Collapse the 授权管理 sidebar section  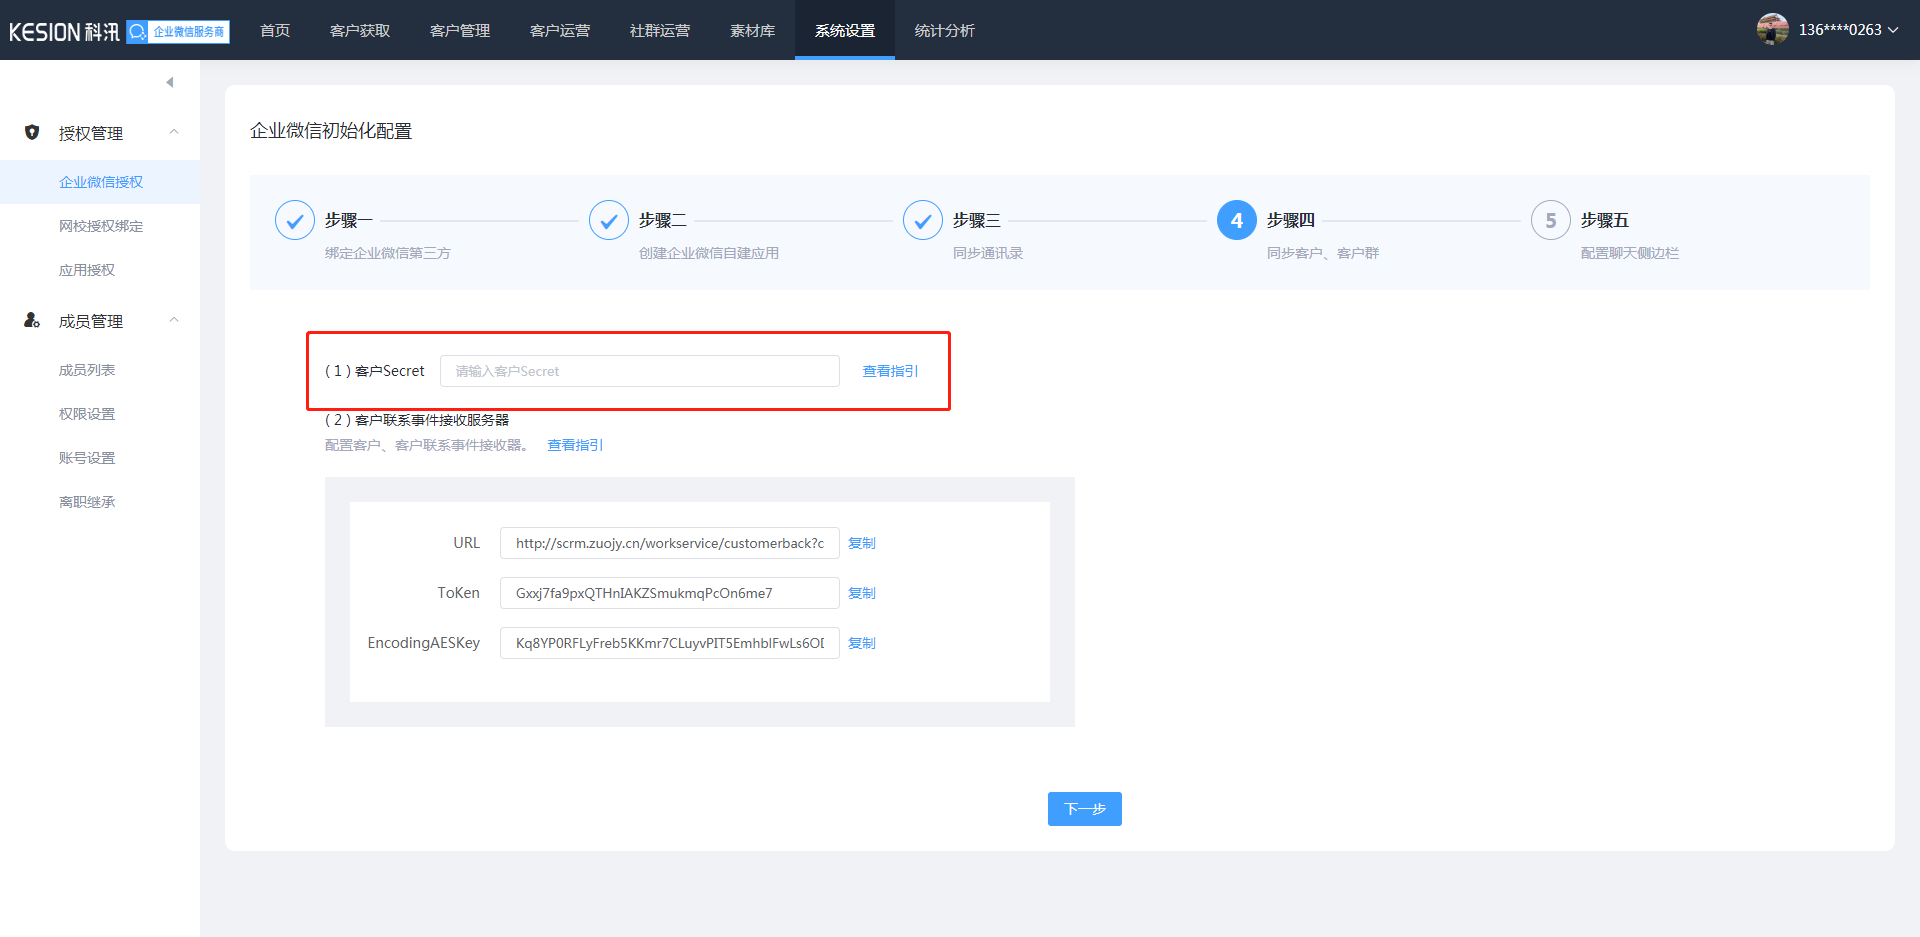pyautogui.click(x=174, y=132)
